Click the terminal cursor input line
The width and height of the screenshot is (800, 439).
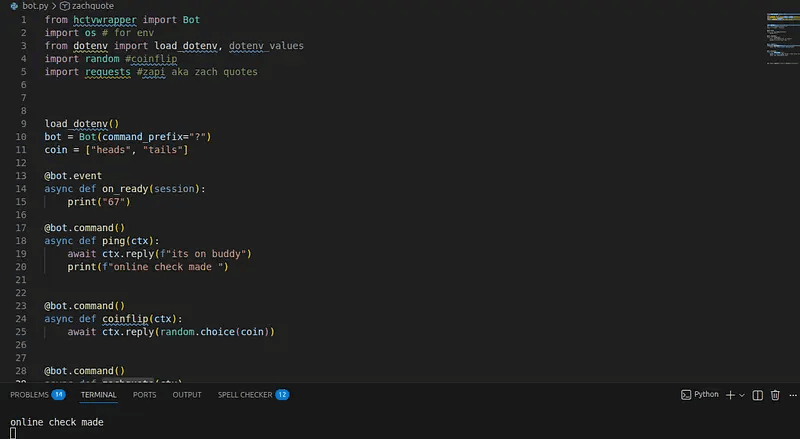[x=13, y=433]
